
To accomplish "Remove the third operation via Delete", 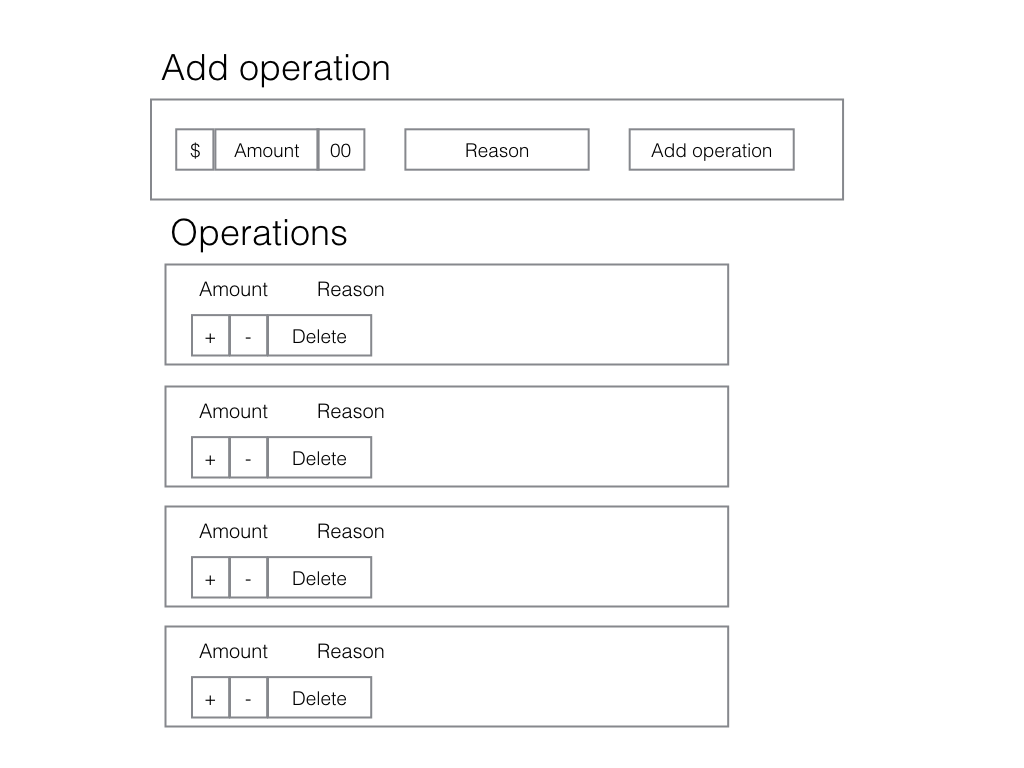I will pyautogui.click(x=319, y=577).
